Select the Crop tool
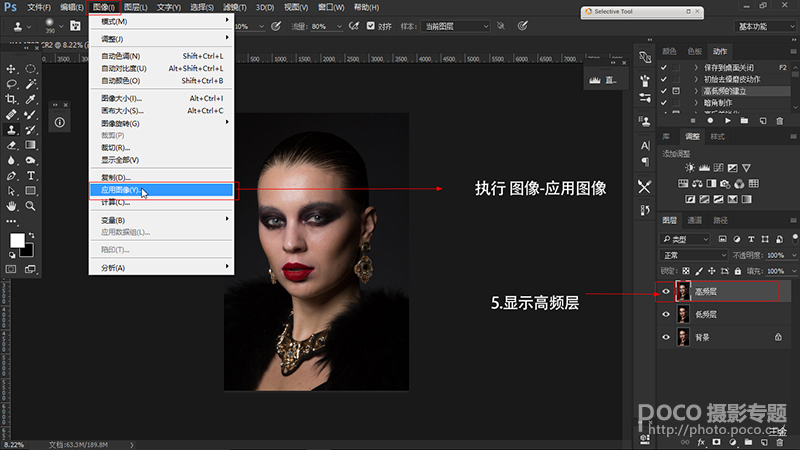Screen dimensions: 800x450 point(12,99)
